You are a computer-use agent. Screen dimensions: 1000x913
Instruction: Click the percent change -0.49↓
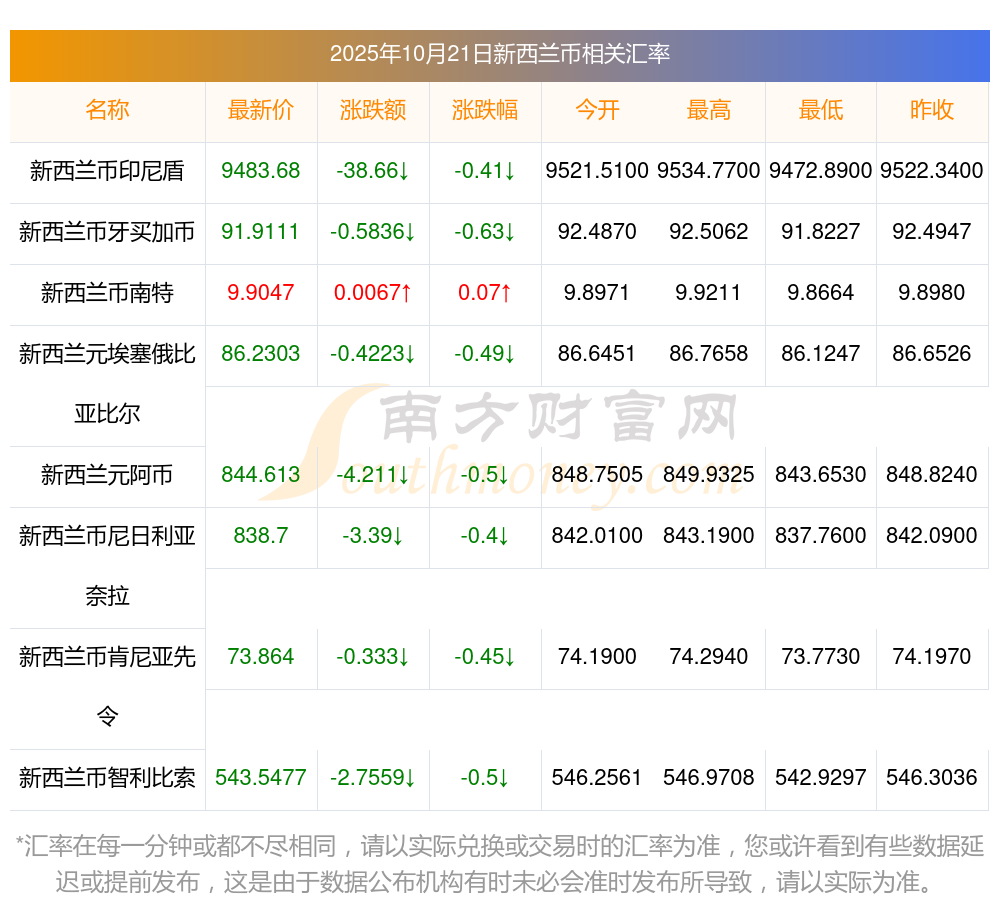485,353
